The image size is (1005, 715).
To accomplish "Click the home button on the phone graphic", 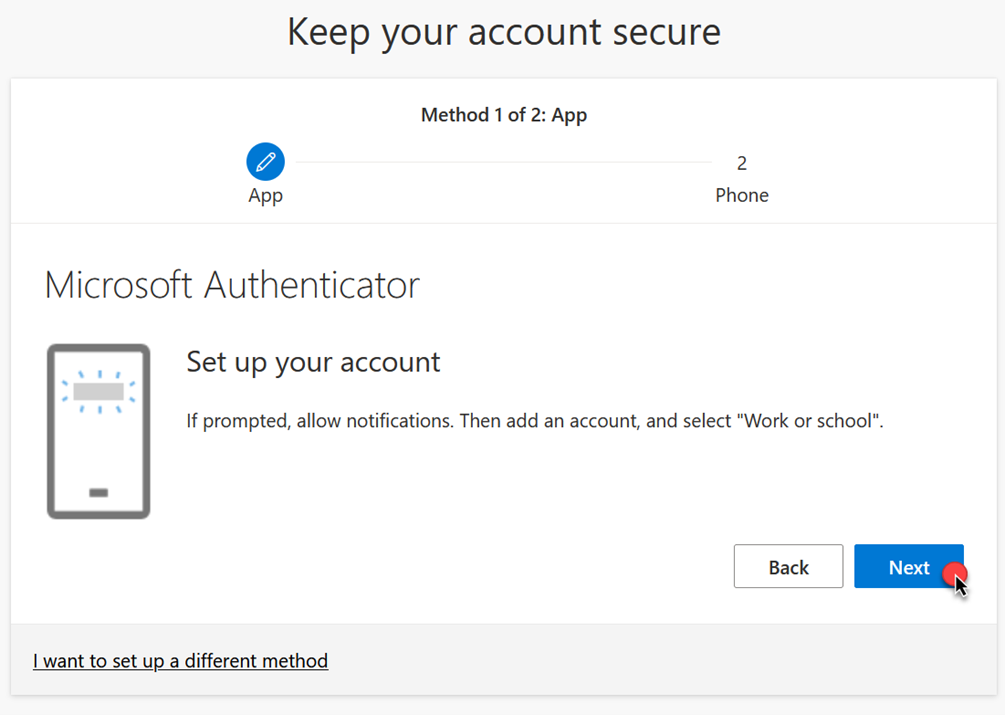I will [98, 490].
